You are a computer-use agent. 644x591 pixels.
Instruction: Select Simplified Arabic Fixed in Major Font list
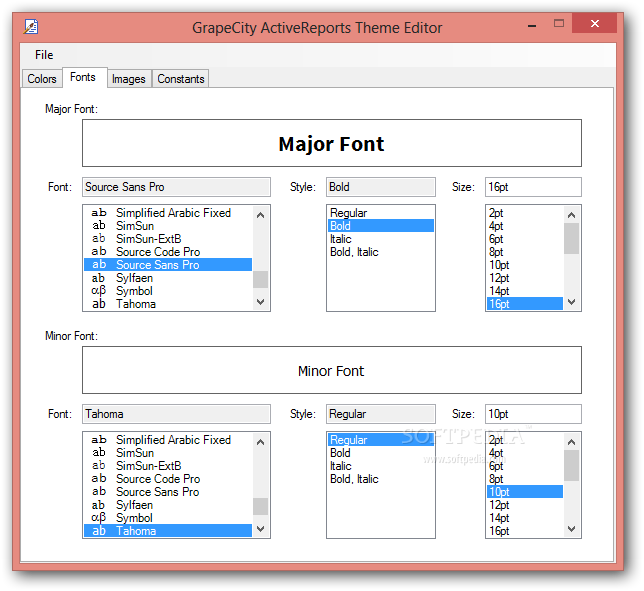(168, 213)
